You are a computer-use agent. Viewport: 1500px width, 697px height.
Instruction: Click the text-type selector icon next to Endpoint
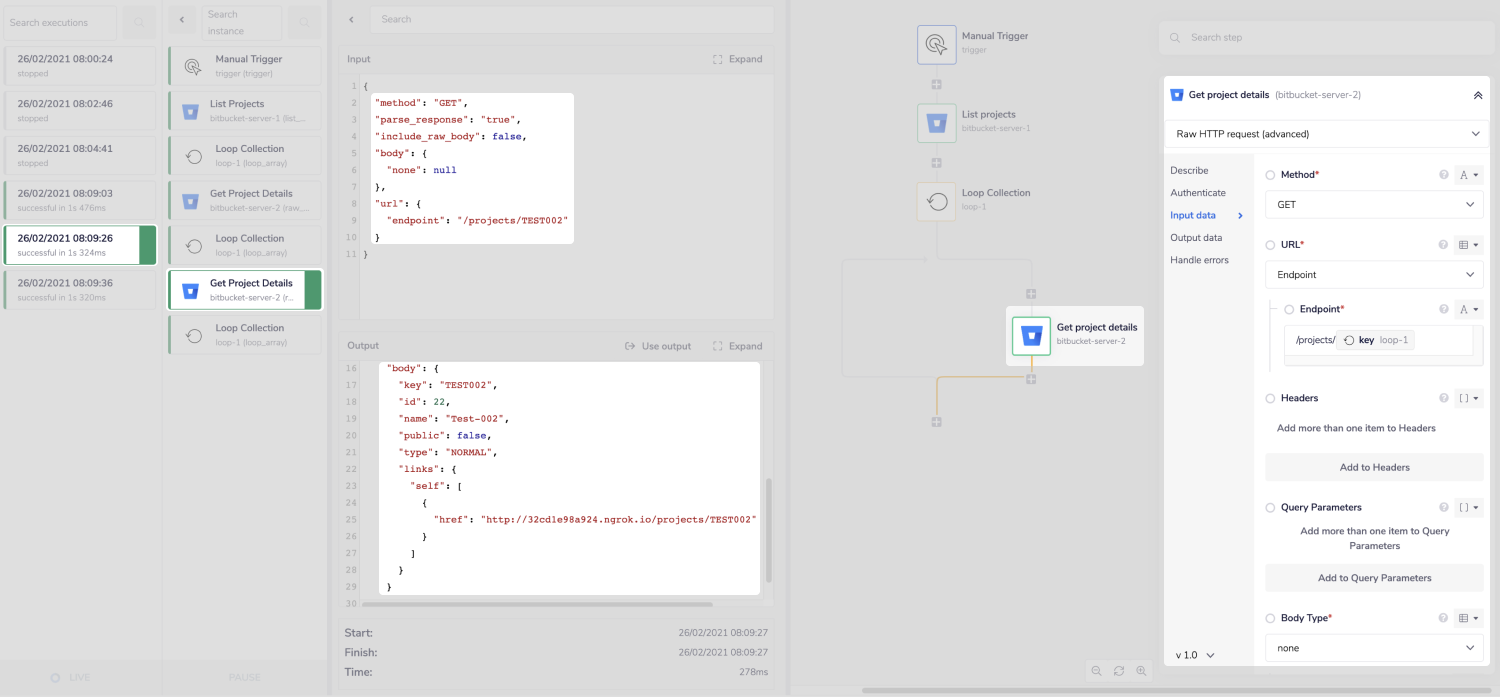tap(1467, 309)
